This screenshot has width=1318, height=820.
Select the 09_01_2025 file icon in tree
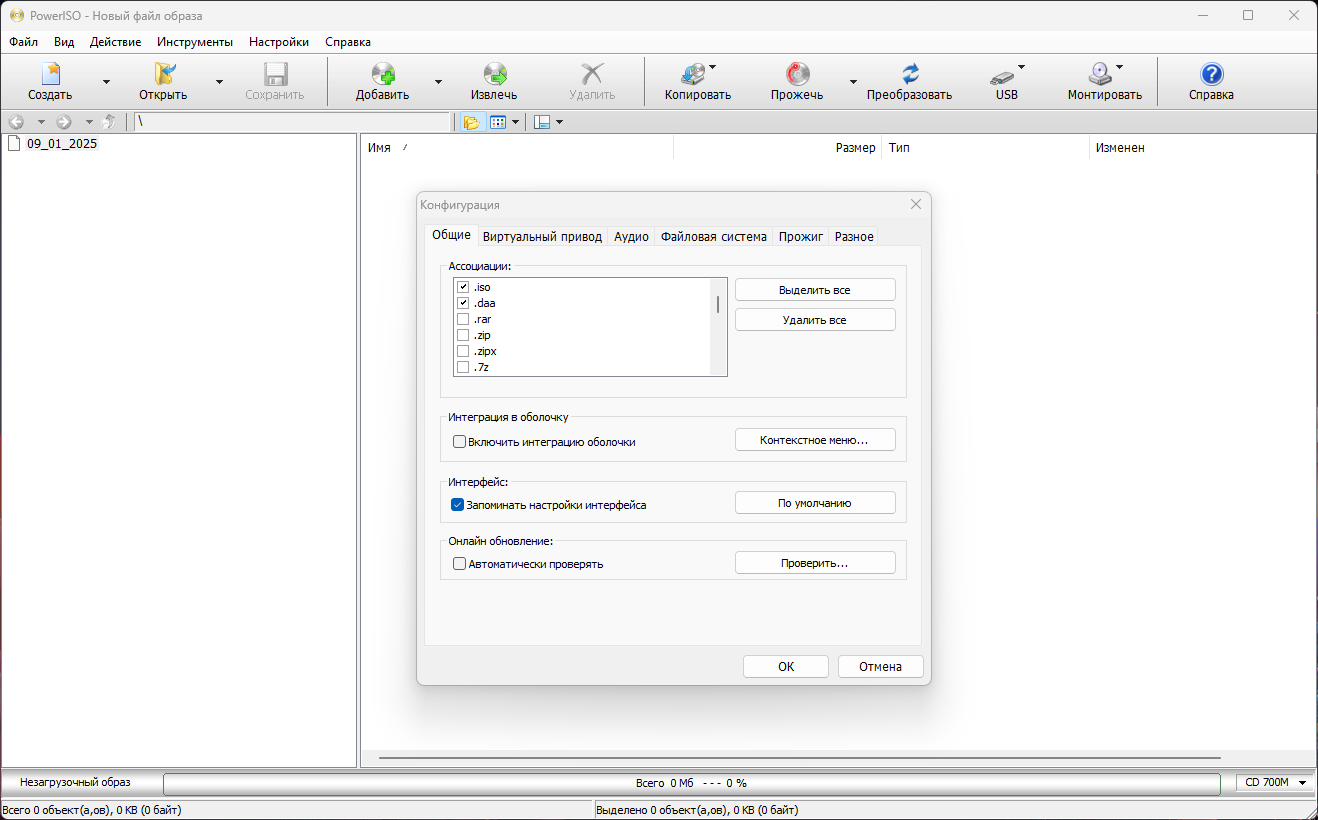tap(14, 143)
